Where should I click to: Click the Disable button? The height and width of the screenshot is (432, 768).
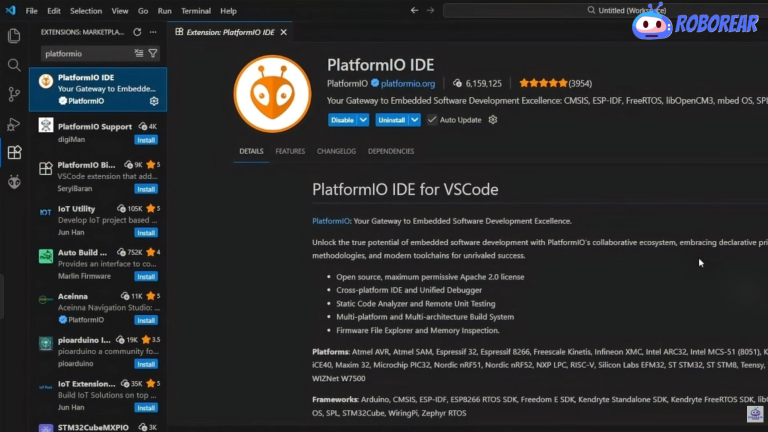(x=342, y=120)
